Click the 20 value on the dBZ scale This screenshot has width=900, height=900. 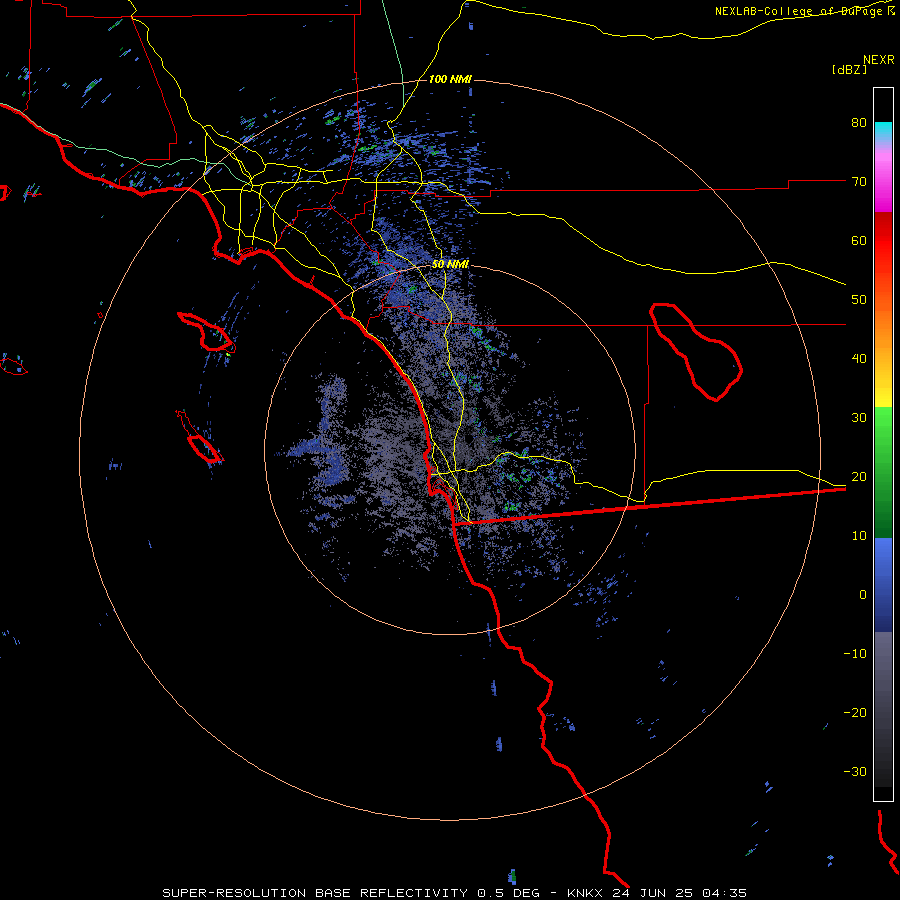click(x=859, y=477)
